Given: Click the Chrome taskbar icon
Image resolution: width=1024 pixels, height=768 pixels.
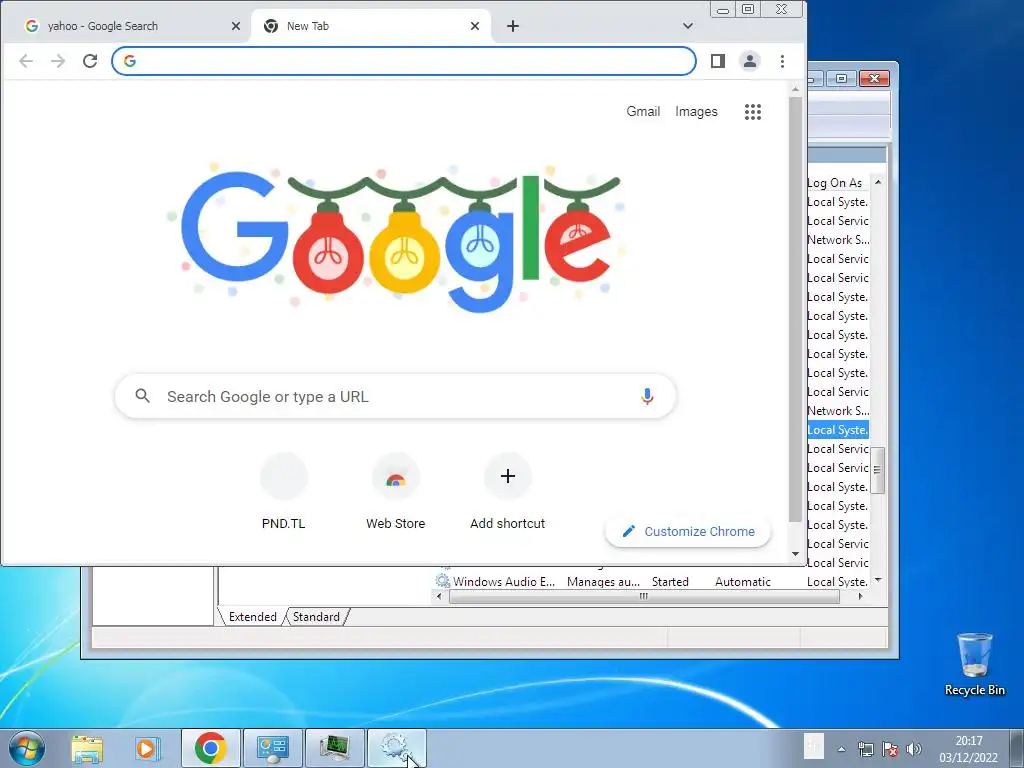Looking at the screenshot, I should (210, 748).
